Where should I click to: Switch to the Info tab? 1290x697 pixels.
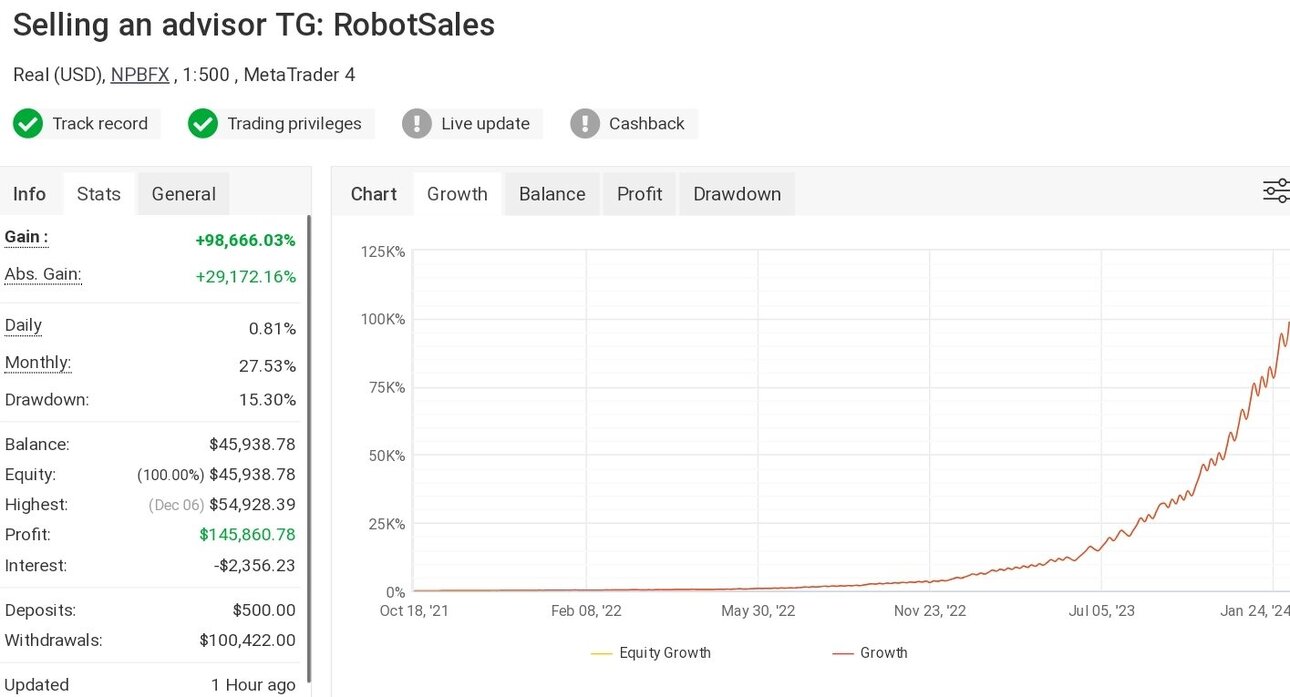click(29, 194)
